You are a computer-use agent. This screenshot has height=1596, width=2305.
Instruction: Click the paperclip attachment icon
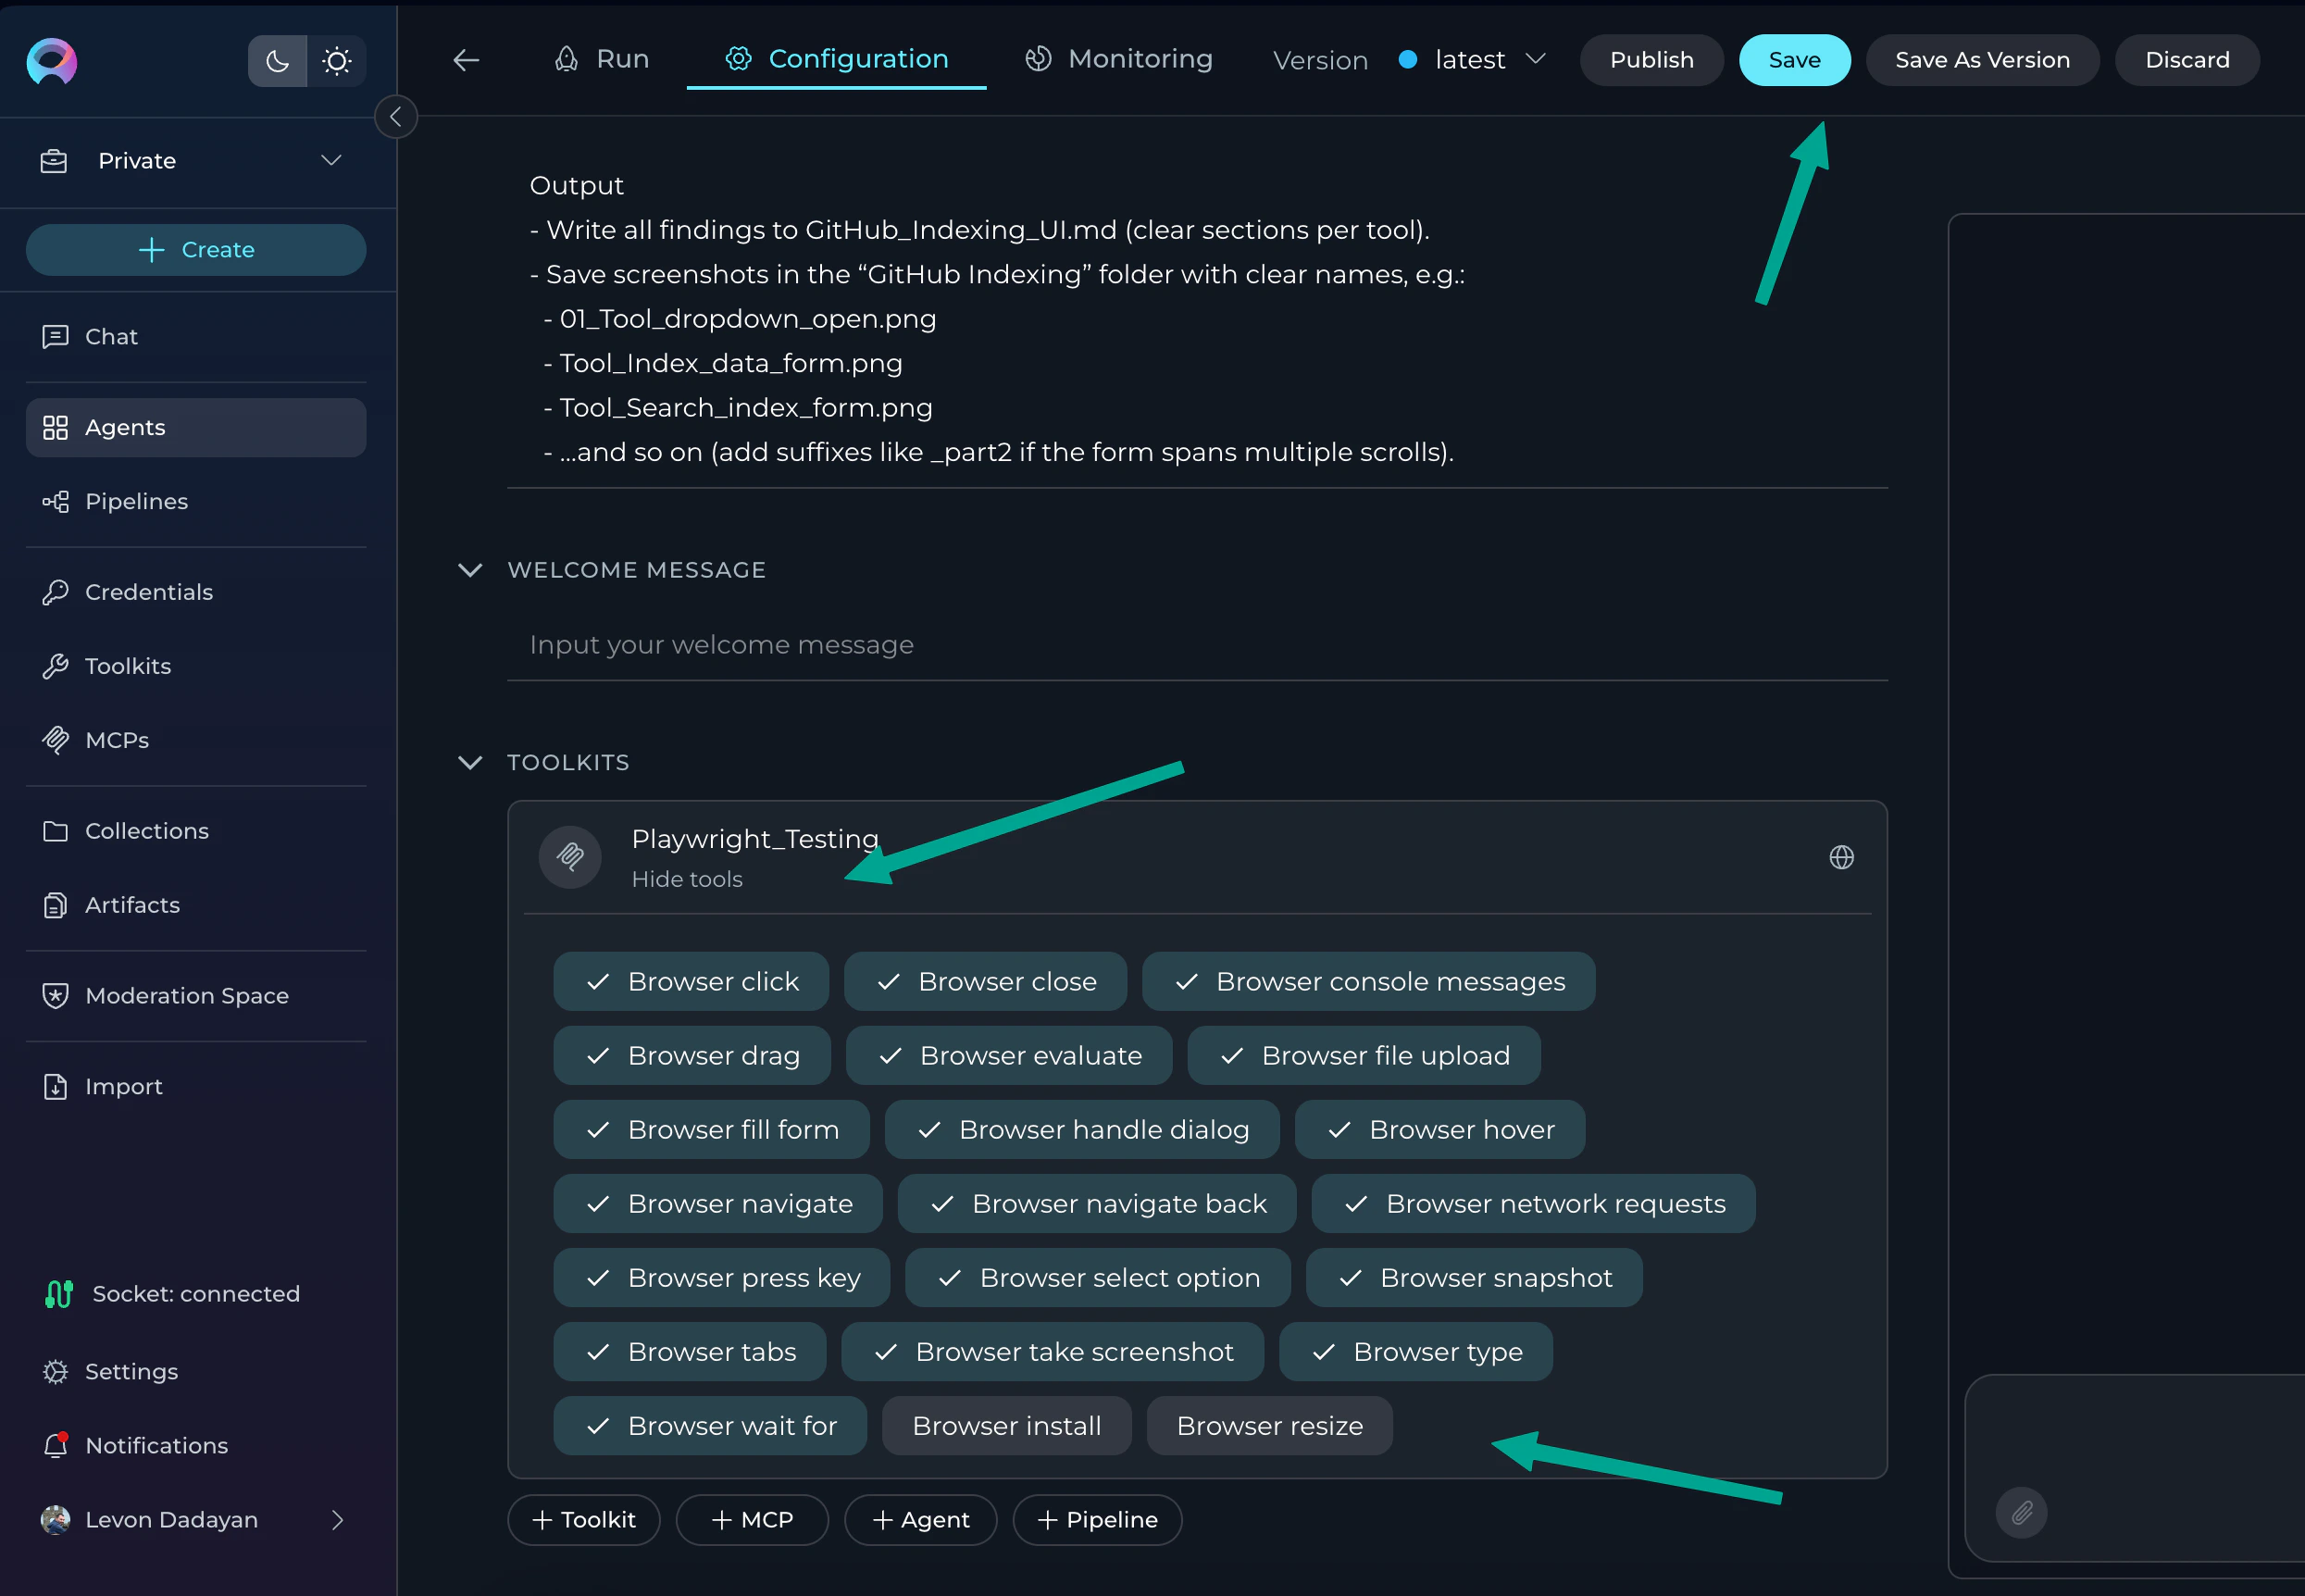click(2022, 1513)
